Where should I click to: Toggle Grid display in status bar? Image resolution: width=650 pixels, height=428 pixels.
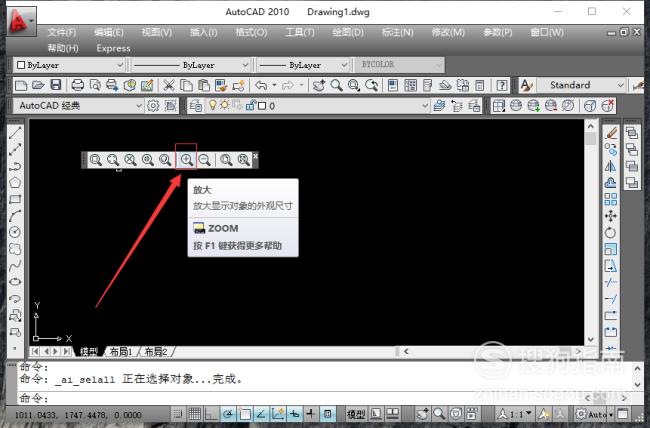tap(195, 414)
